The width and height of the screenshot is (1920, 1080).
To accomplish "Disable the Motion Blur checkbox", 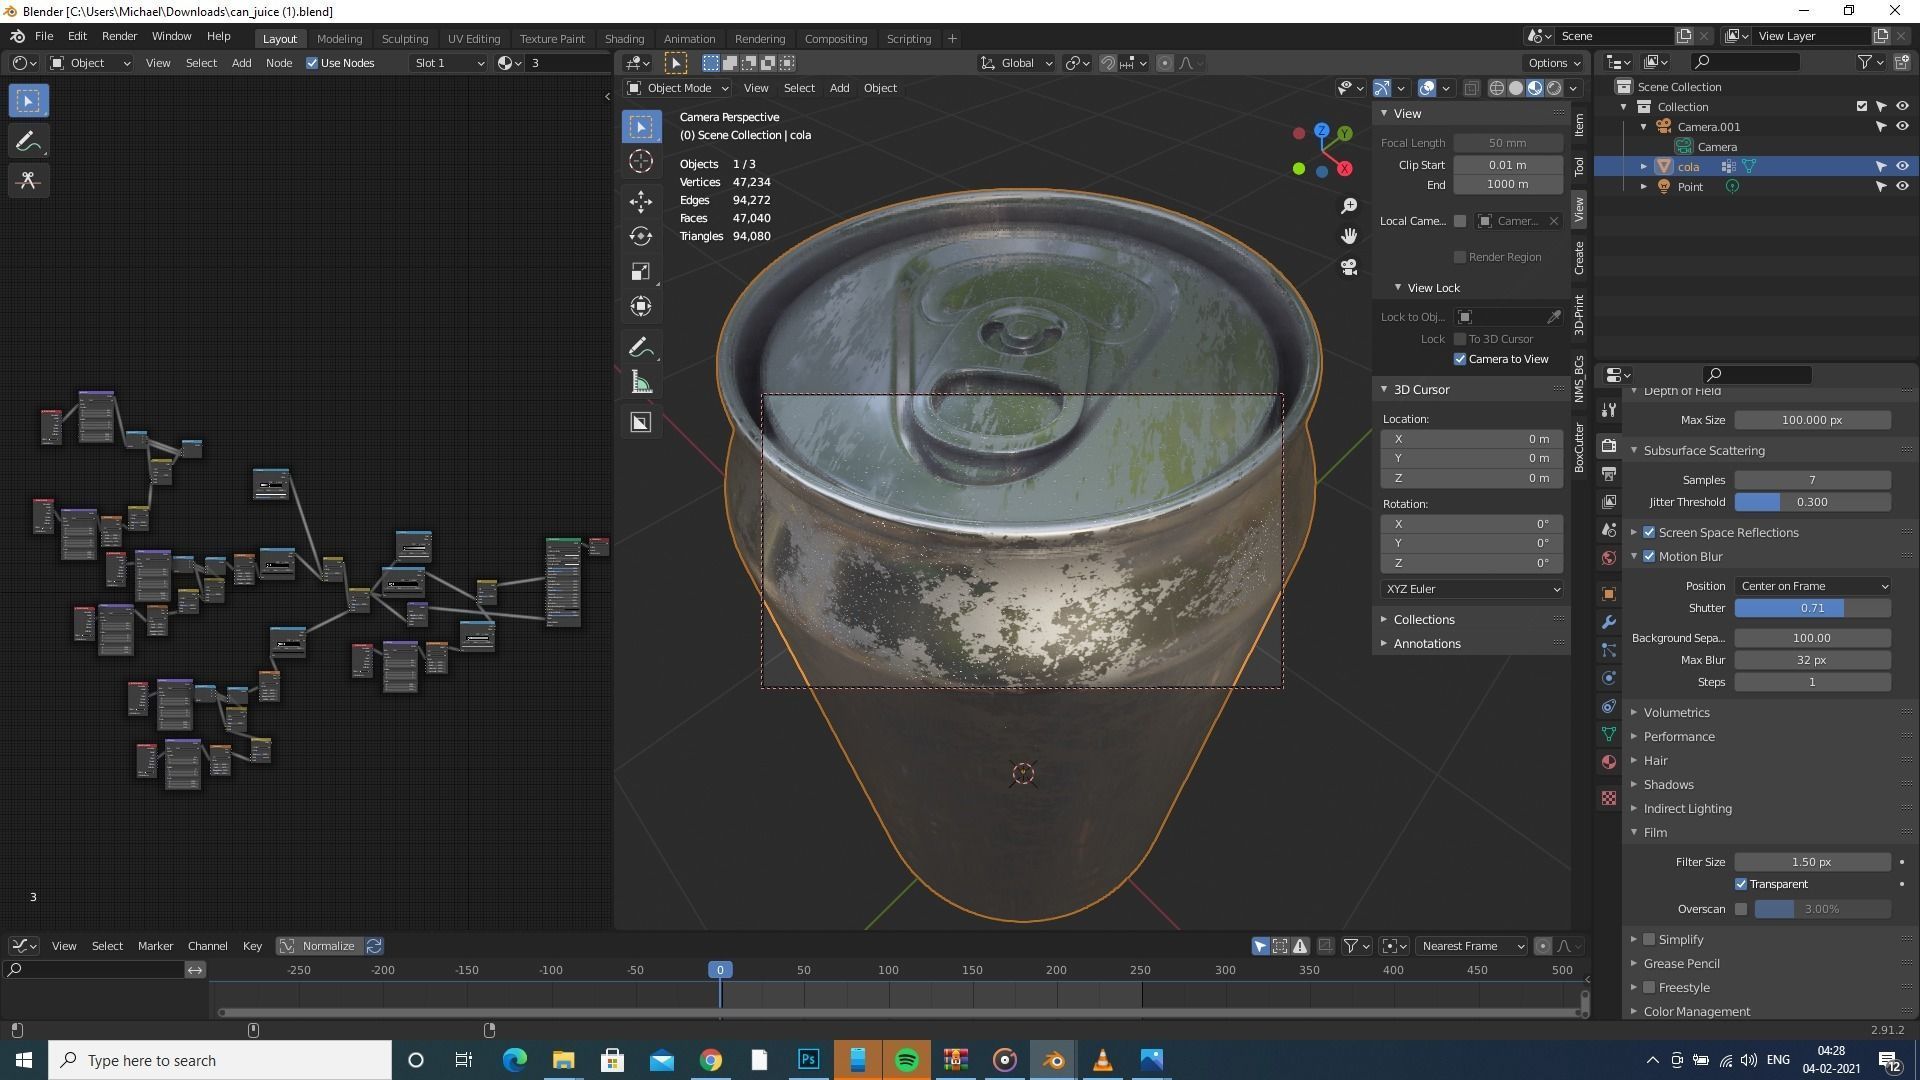I will click(x=1649, y=556).
